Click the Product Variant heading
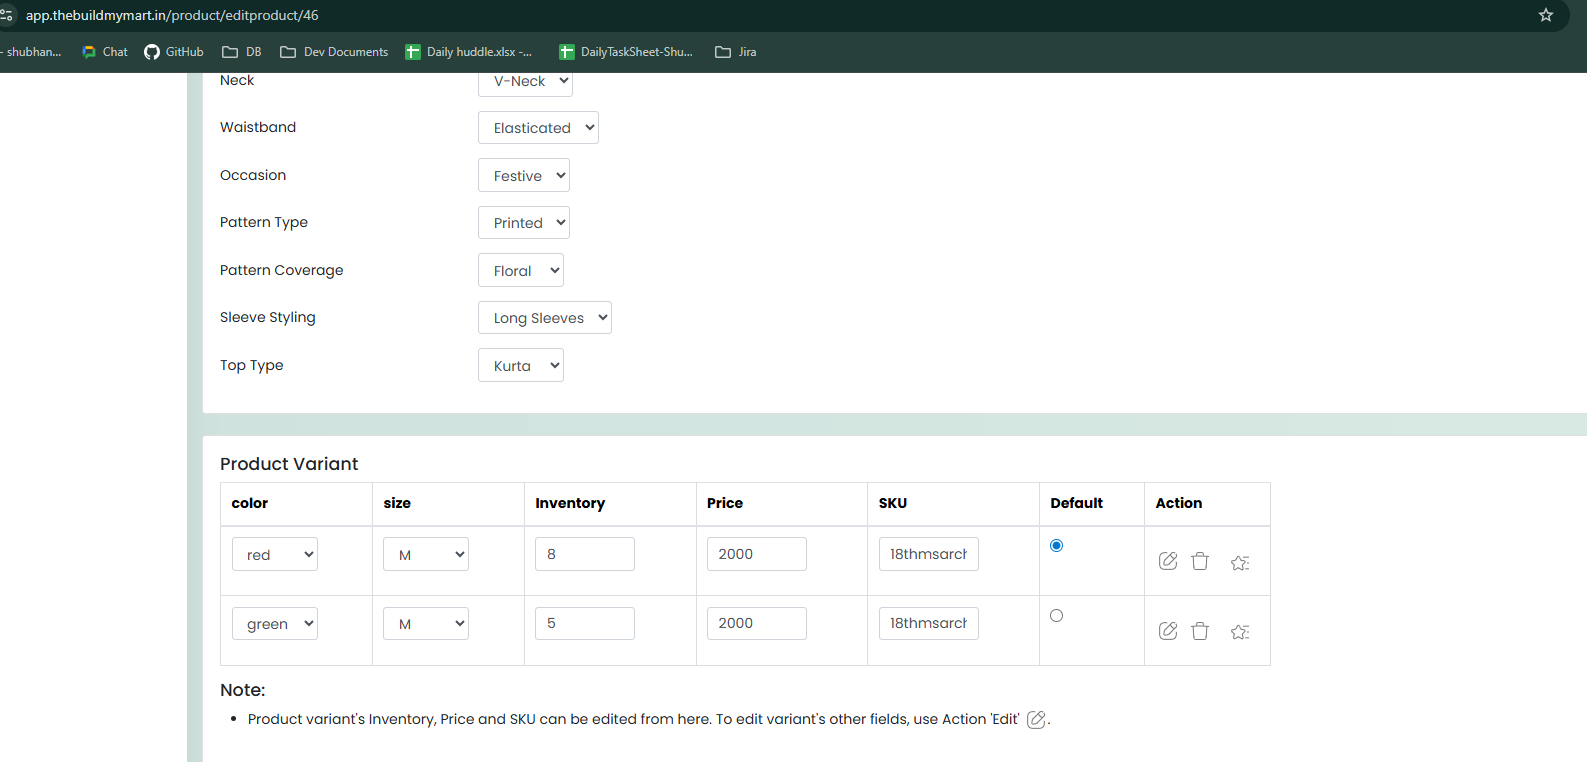 click(289, 464)
